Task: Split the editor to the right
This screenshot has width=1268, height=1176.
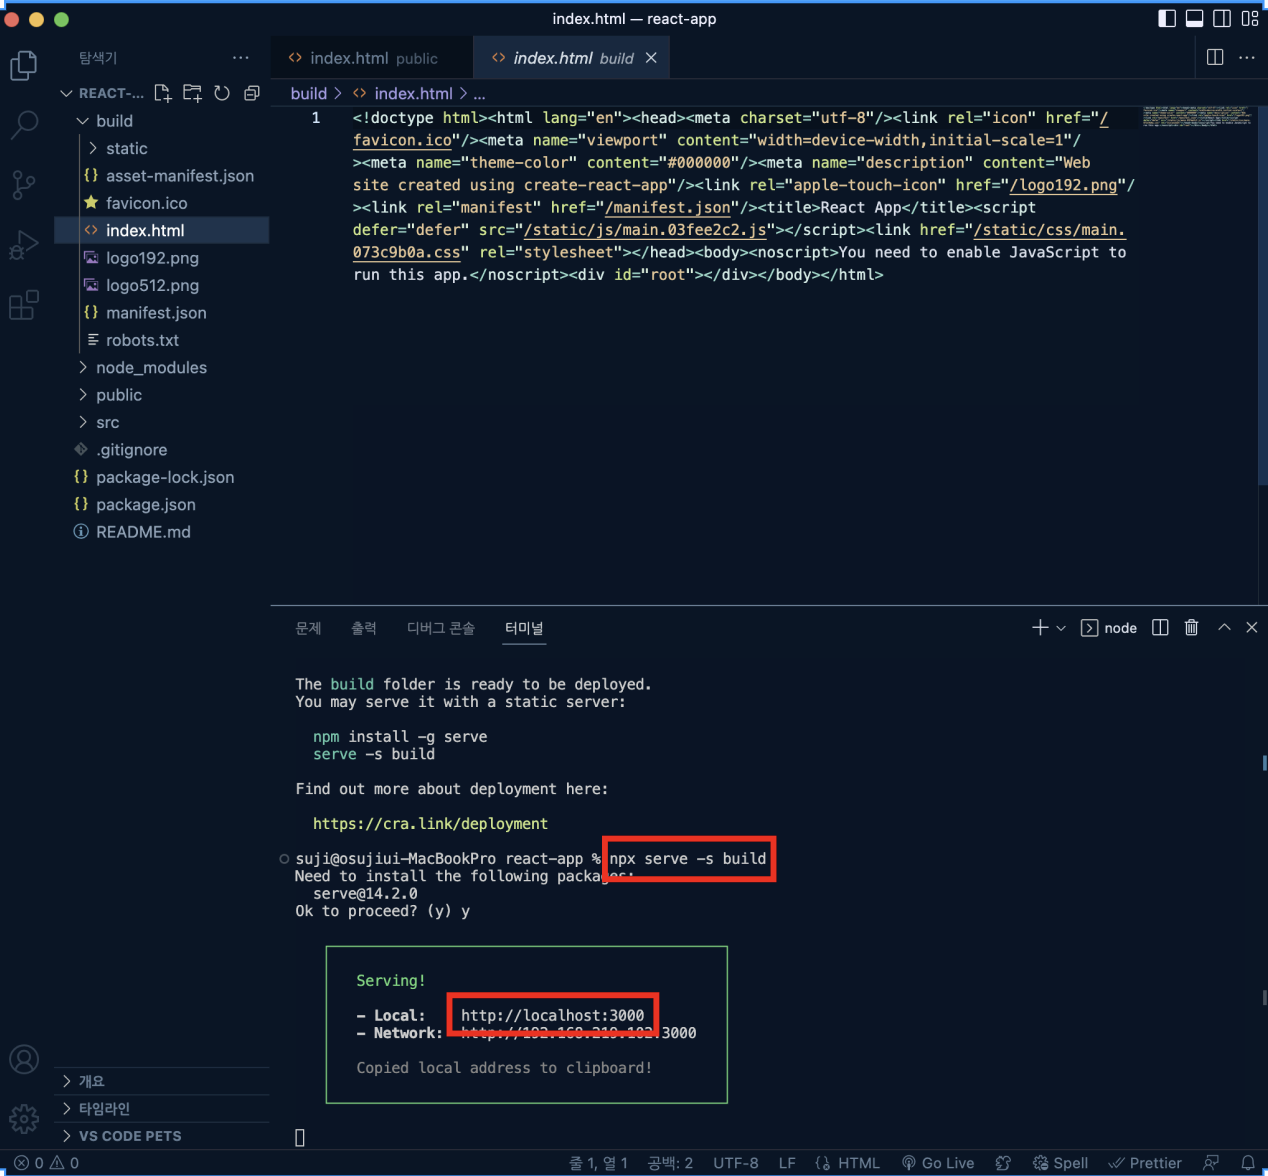Action: point(1215,57)
